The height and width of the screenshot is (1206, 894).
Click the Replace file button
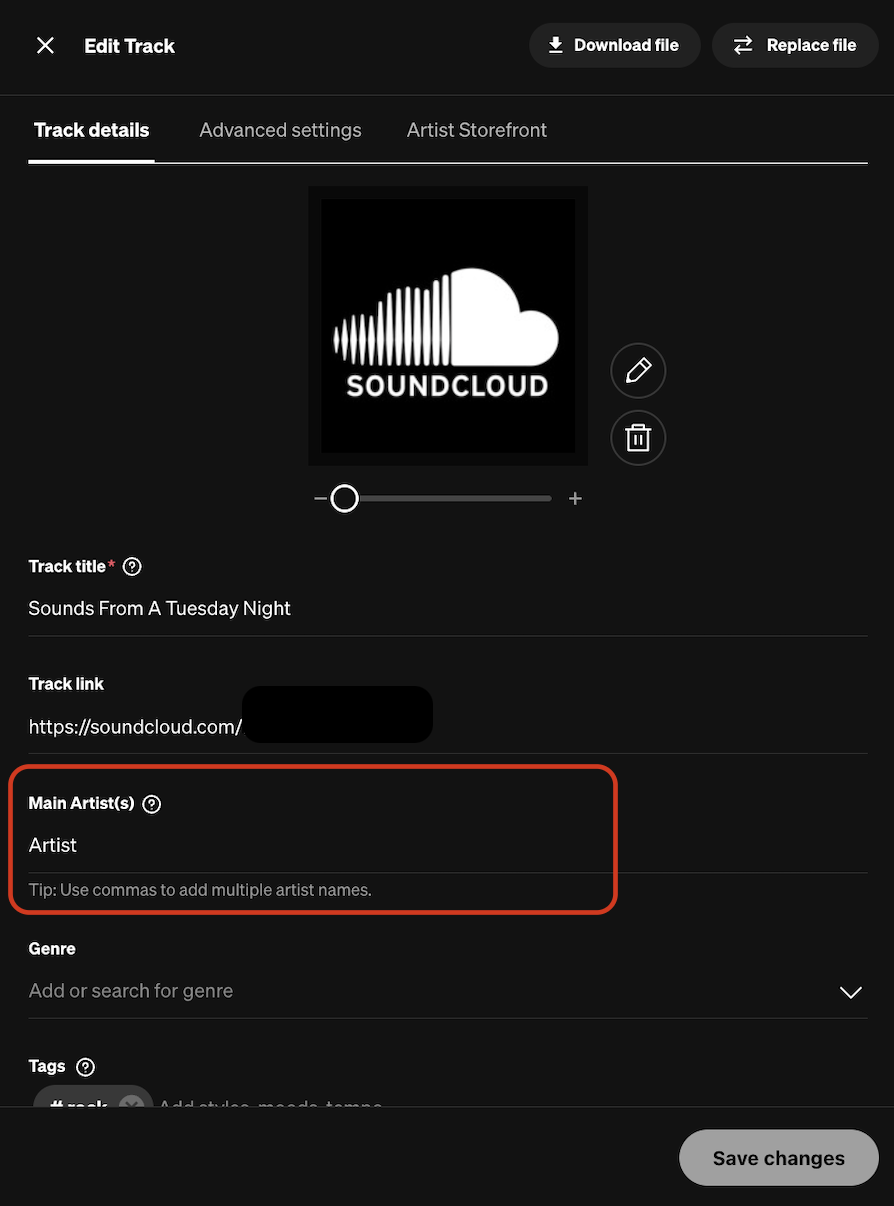(795, 46)
